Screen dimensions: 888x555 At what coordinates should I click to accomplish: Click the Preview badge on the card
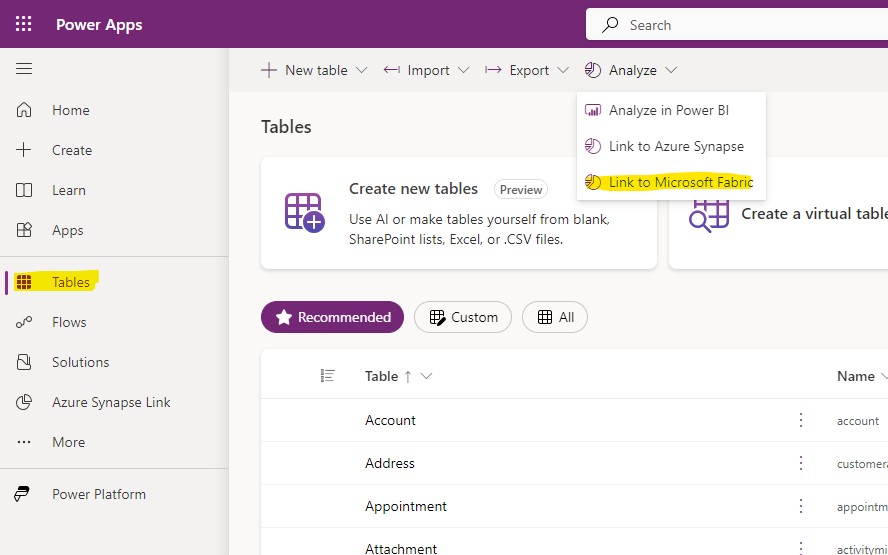tap(520, 190)
